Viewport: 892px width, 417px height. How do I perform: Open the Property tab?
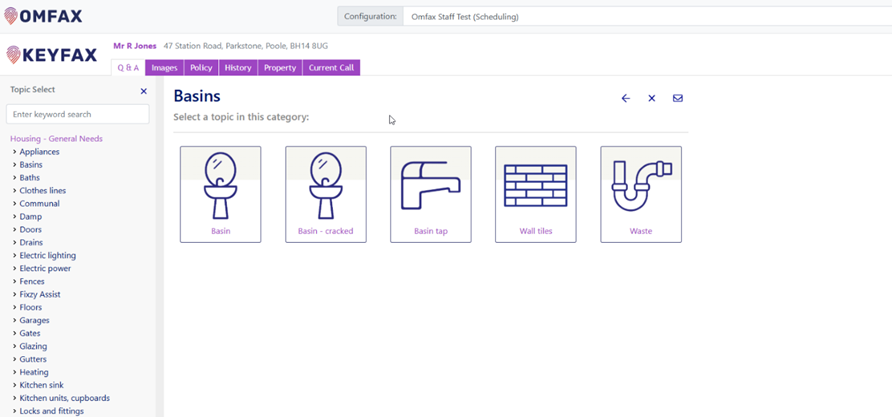tap(280, 68)
